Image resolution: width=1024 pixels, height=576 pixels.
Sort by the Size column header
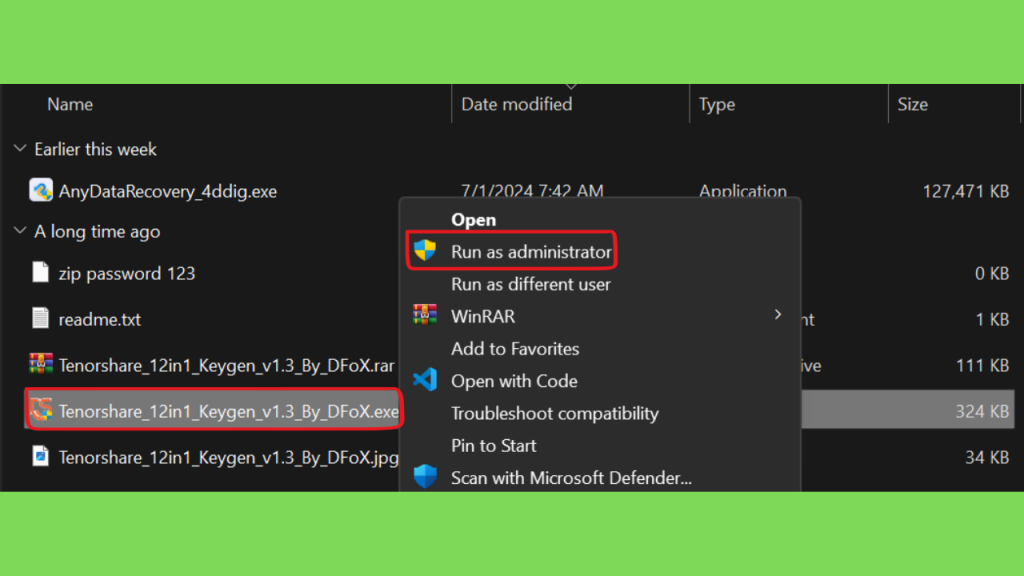pos(912,104)
